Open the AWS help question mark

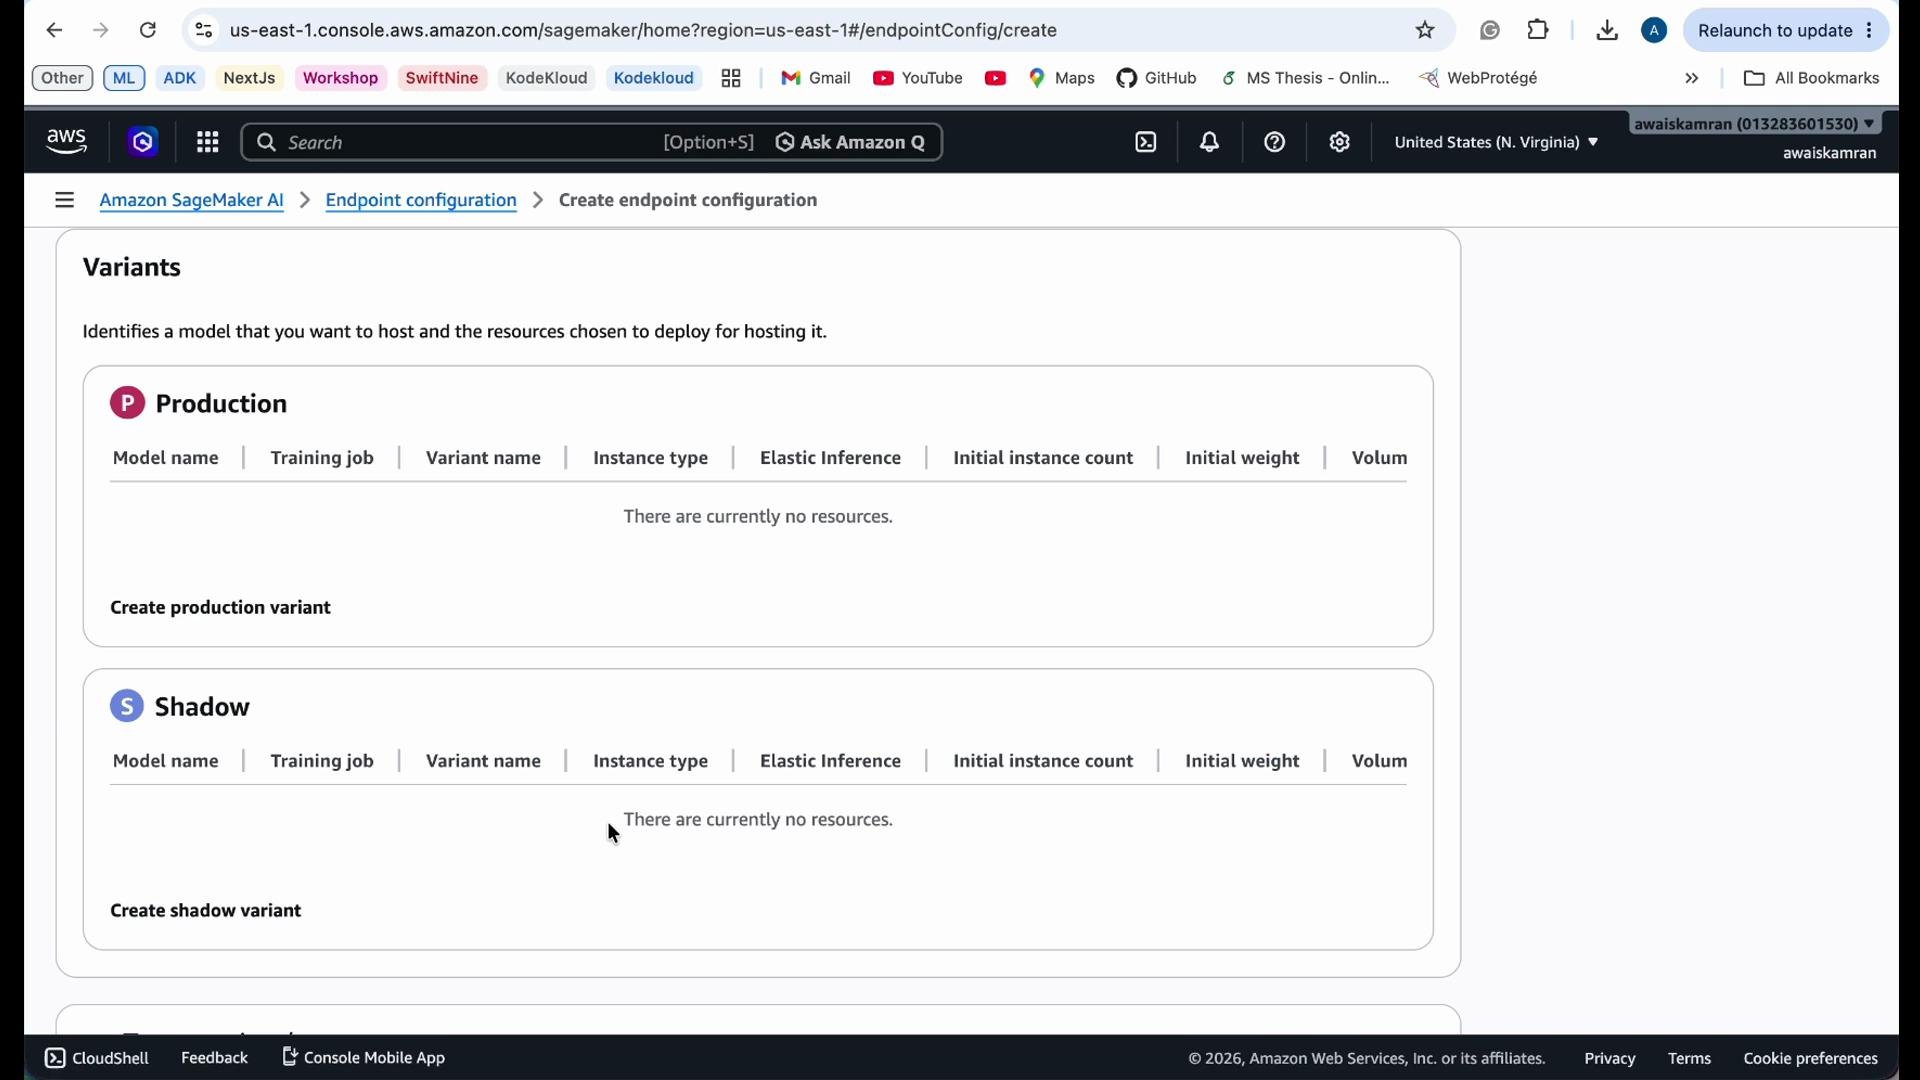tap(1275, 142)
